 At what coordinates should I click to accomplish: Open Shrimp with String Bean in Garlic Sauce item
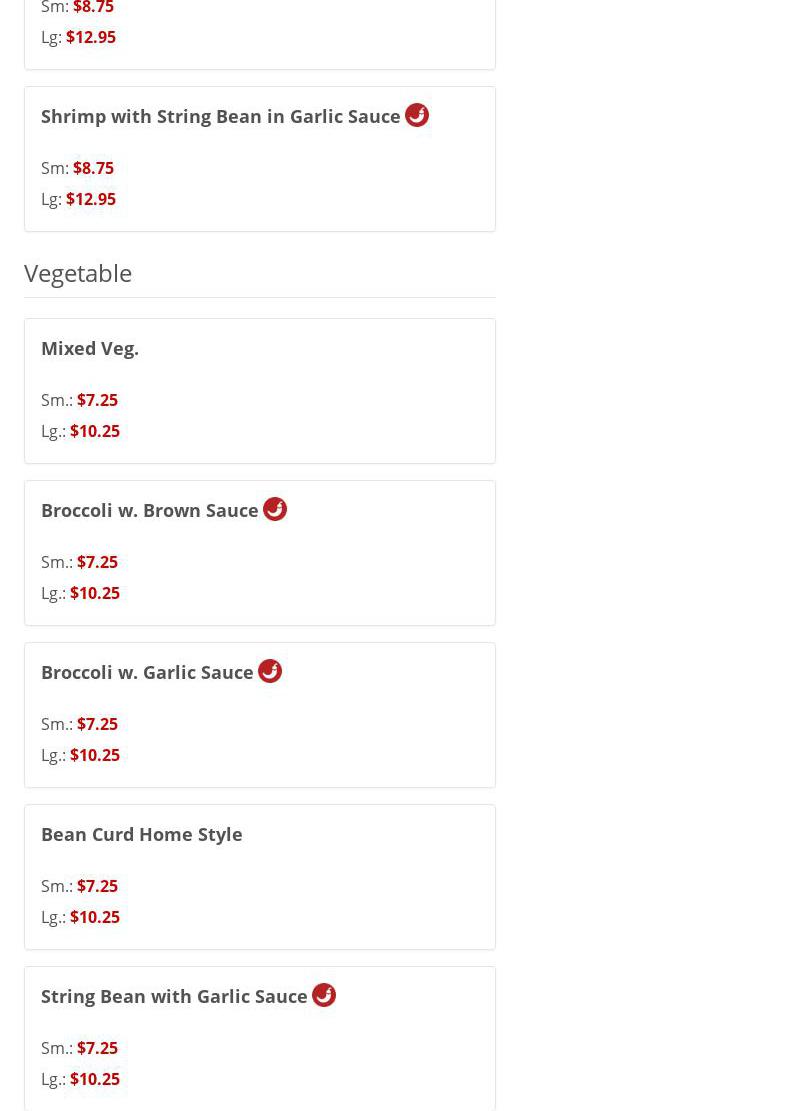pos(220,116)
